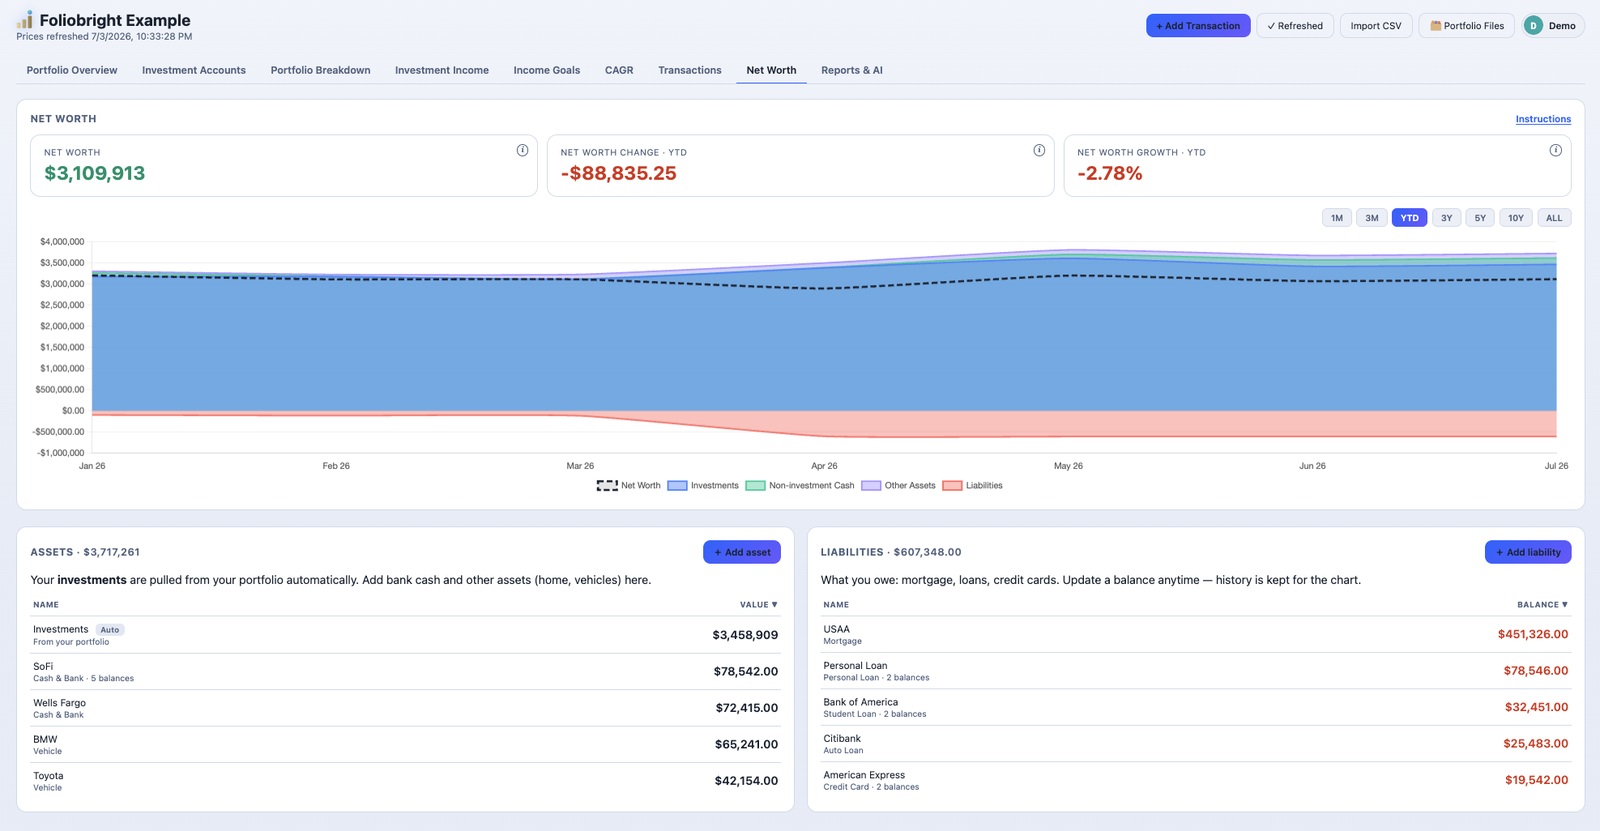
Task: Select the Wells Fargo asset row
Action: (x=405, y=708)
